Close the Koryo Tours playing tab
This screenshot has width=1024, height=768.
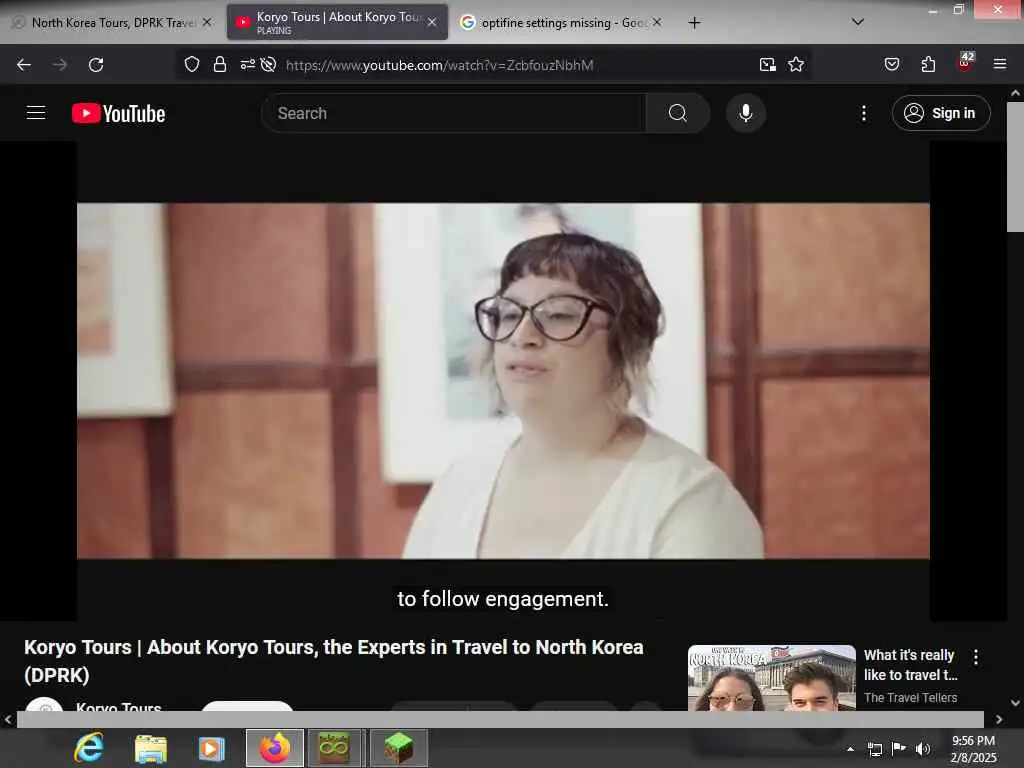(x=432, y=22)
